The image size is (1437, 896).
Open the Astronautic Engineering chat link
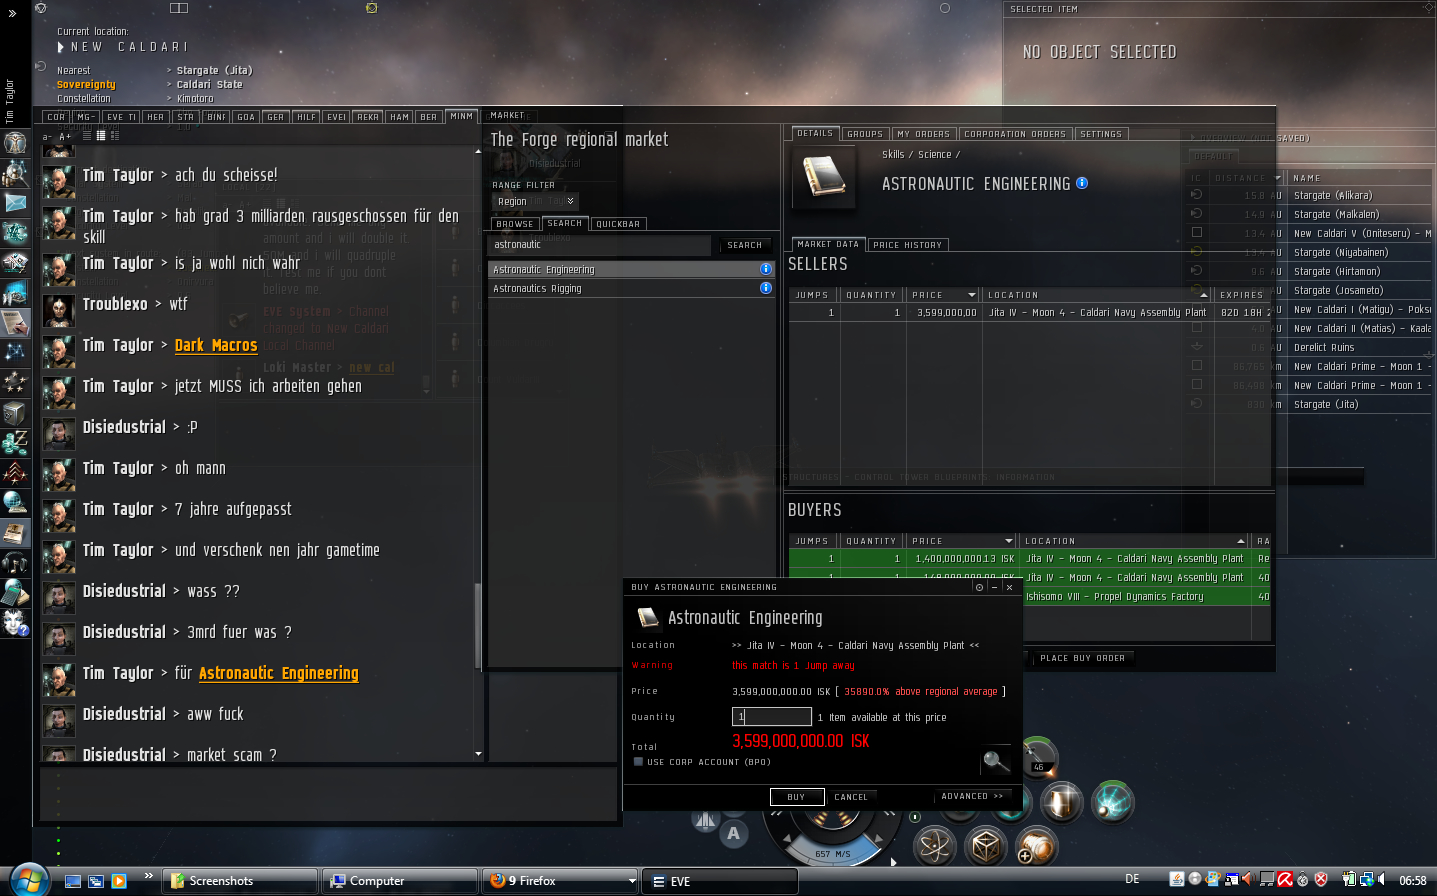click(278, 673)
